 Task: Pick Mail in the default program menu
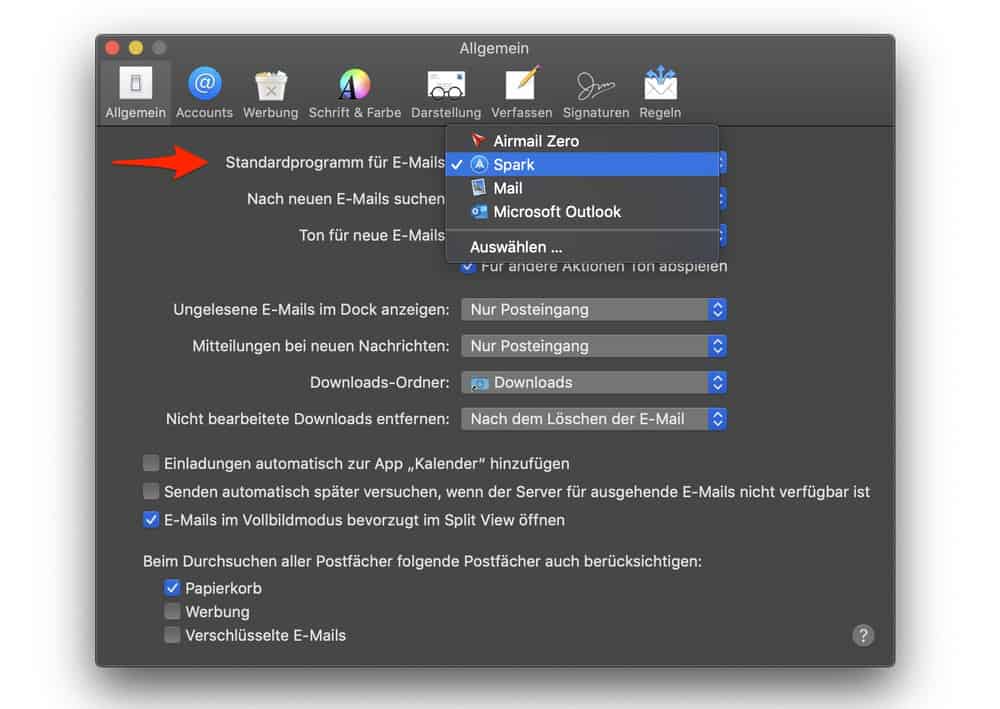(507, 188)
